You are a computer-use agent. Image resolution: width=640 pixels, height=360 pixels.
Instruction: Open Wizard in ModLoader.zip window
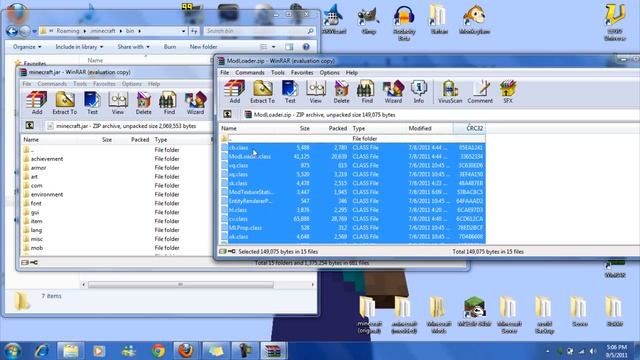tap(393, 91)
